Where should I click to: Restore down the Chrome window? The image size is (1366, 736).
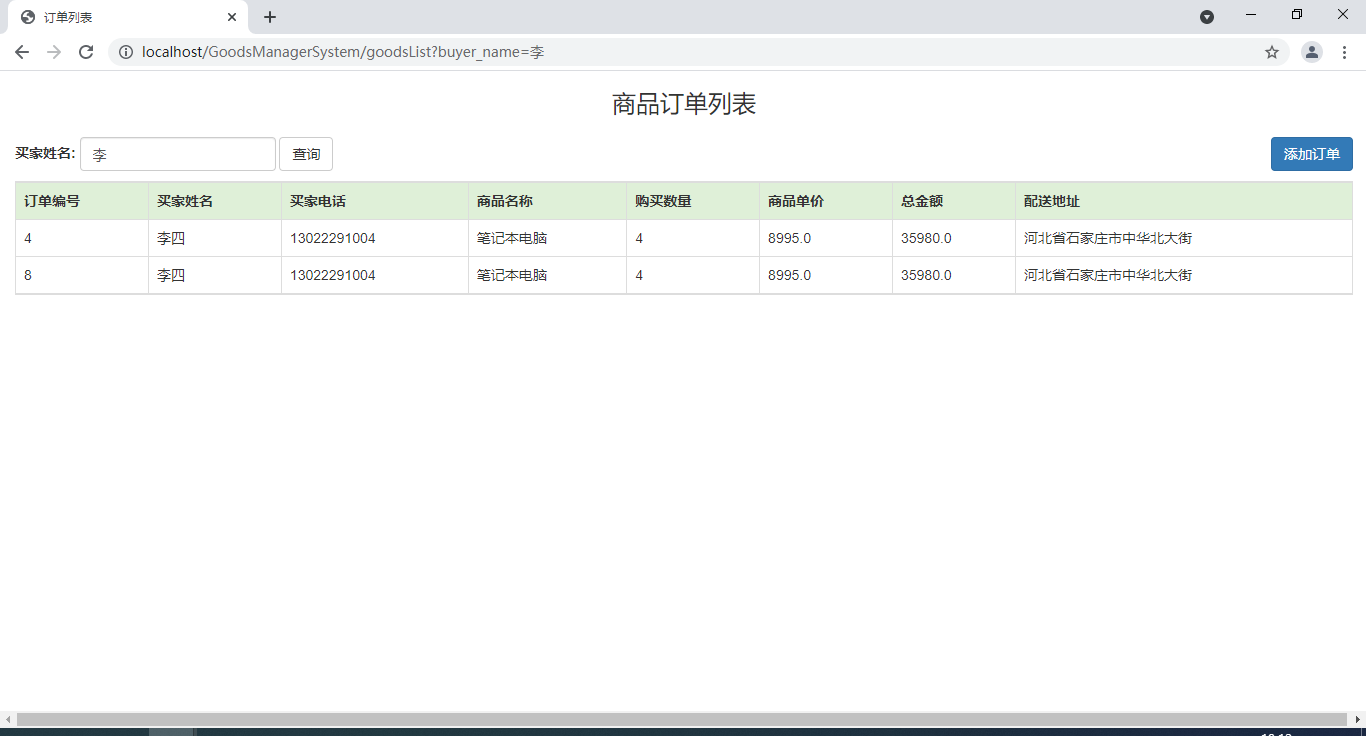[1297, 14]
